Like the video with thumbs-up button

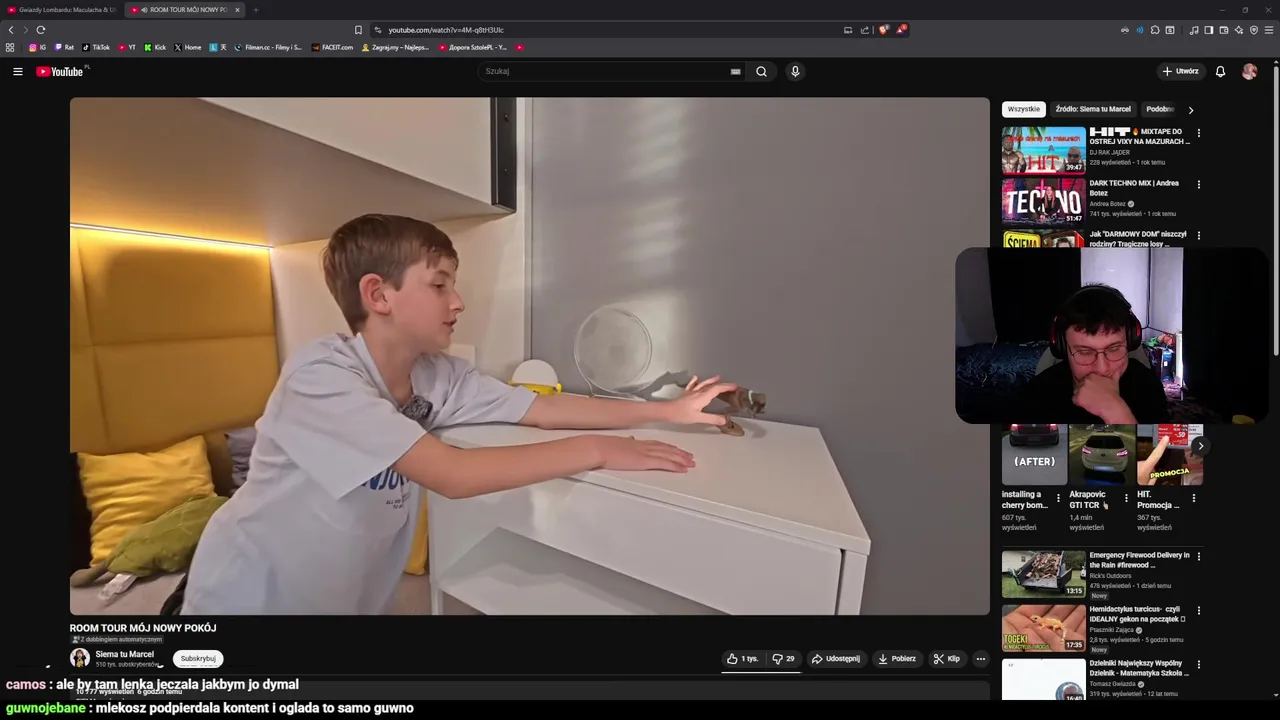click(x=743, y=659)
